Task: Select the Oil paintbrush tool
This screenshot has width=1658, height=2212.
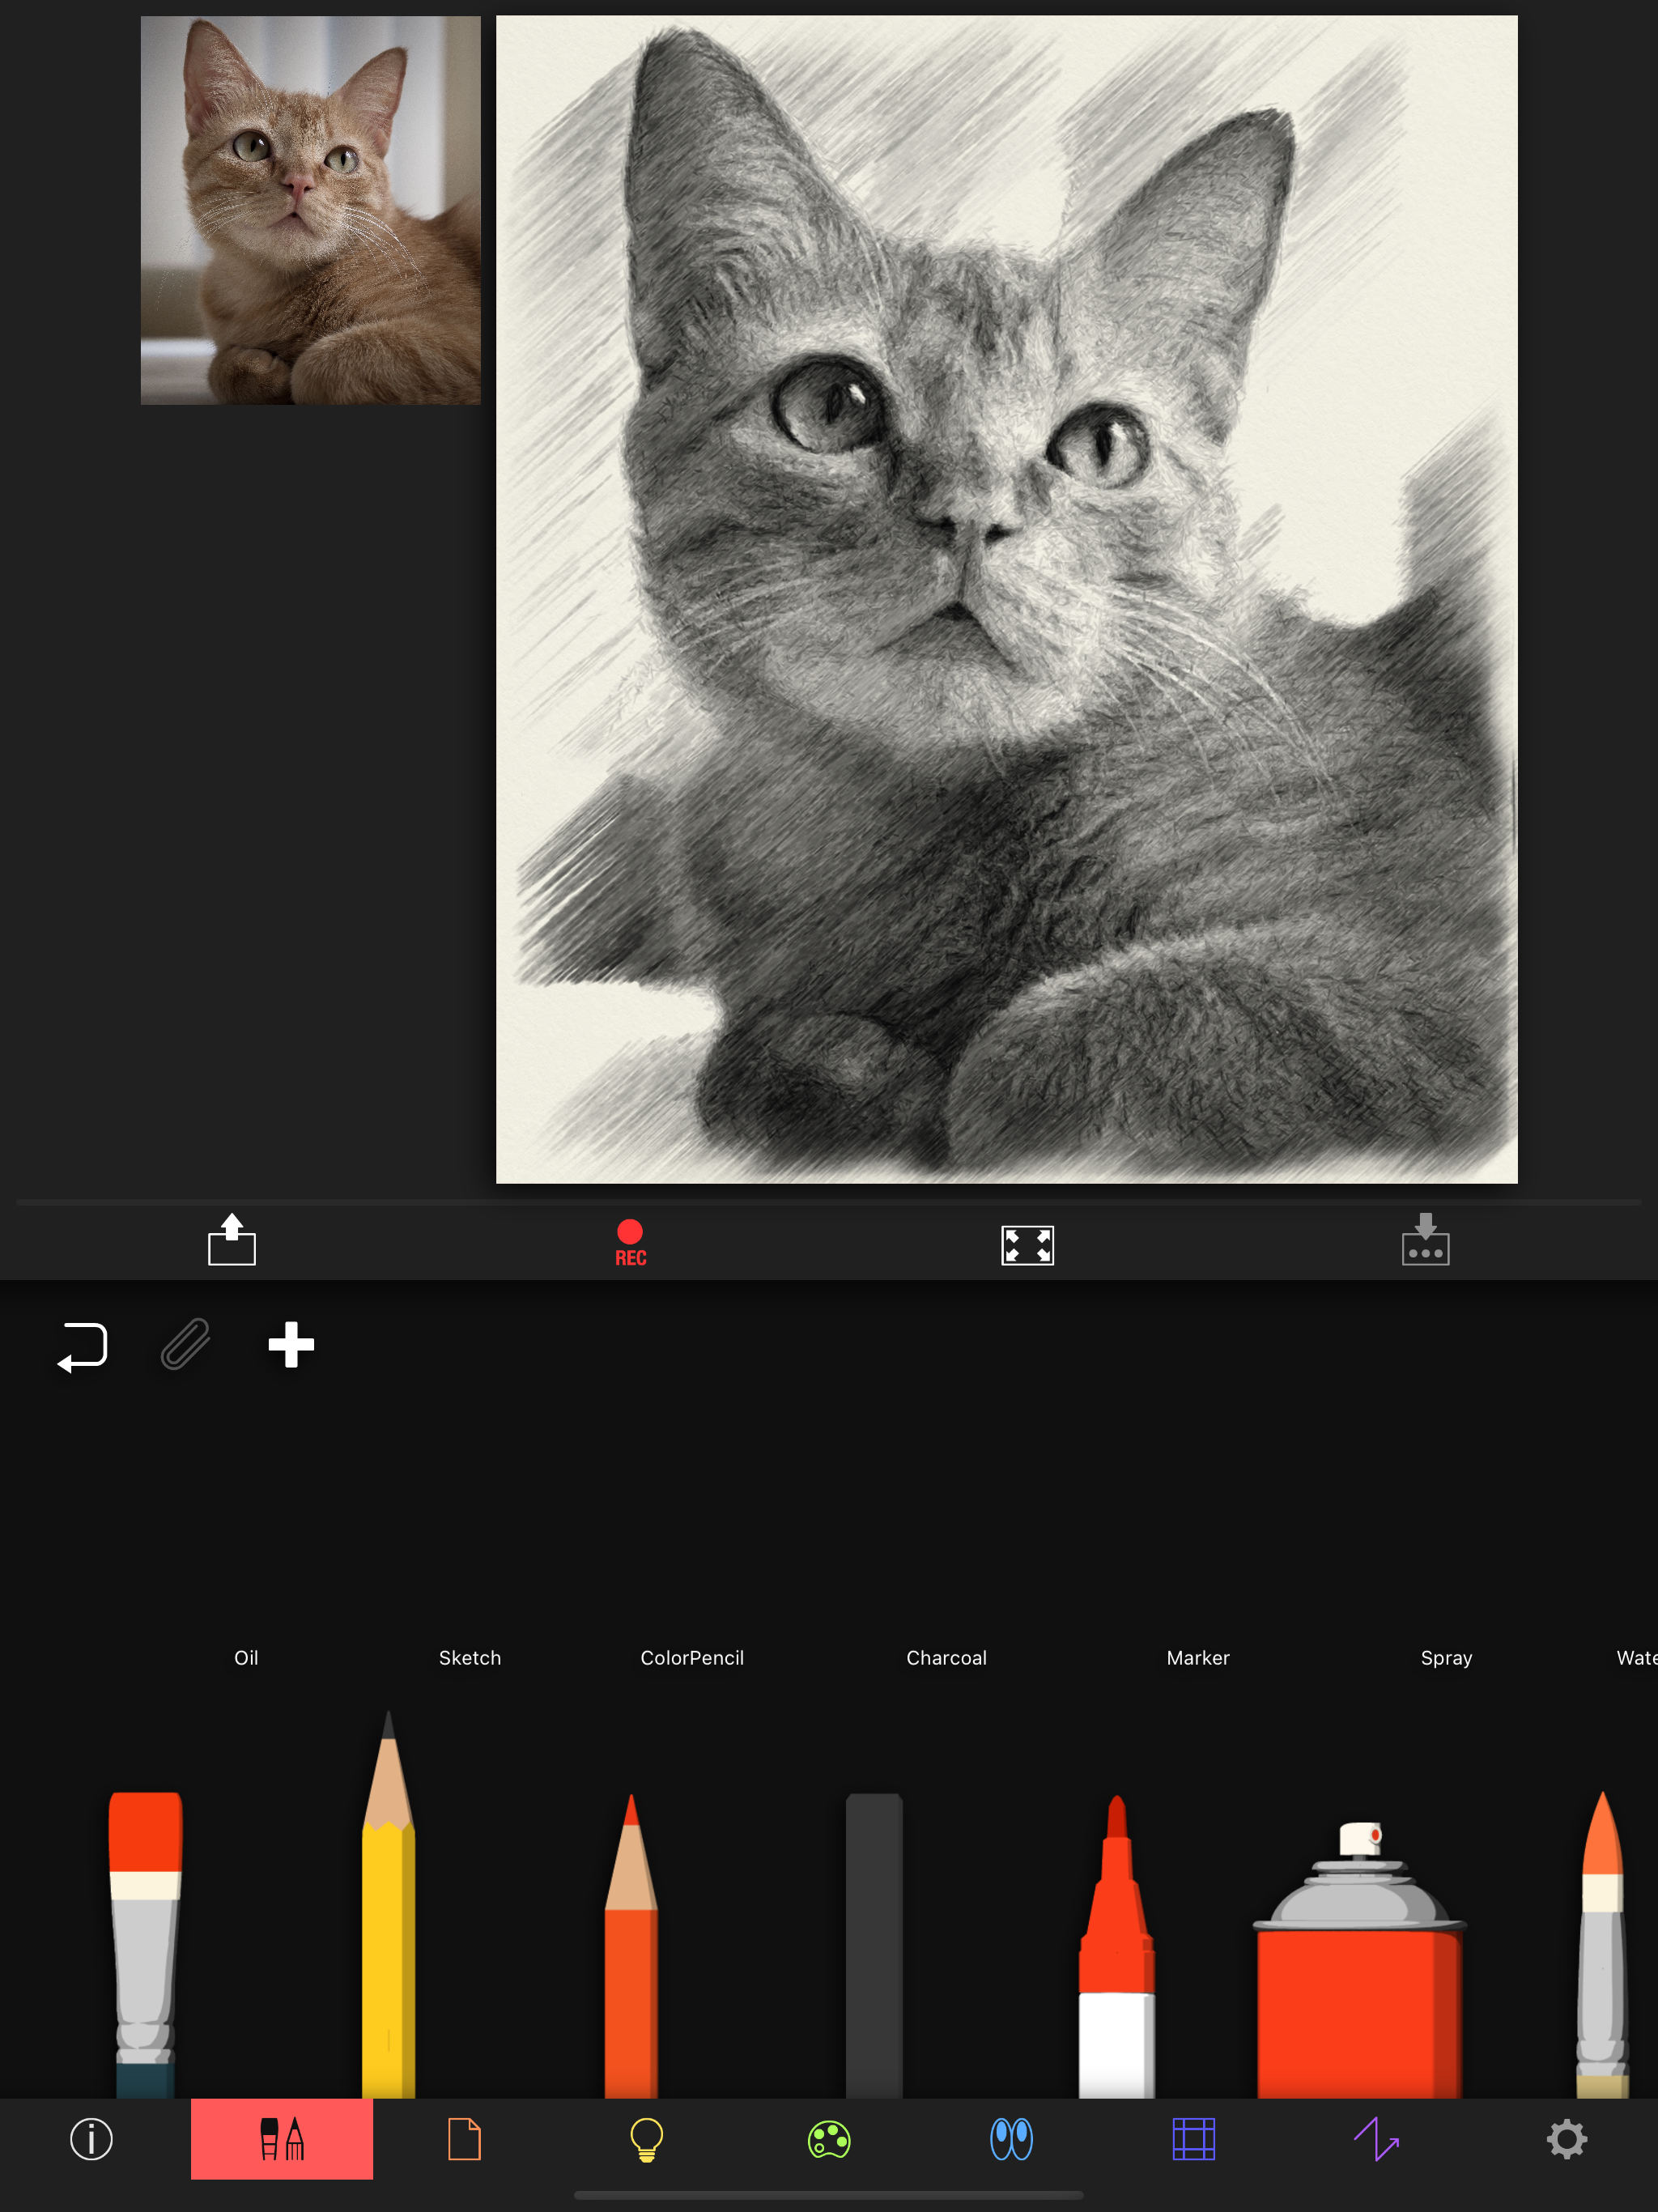Action: pyautogui.click(x=146, y=1940)
